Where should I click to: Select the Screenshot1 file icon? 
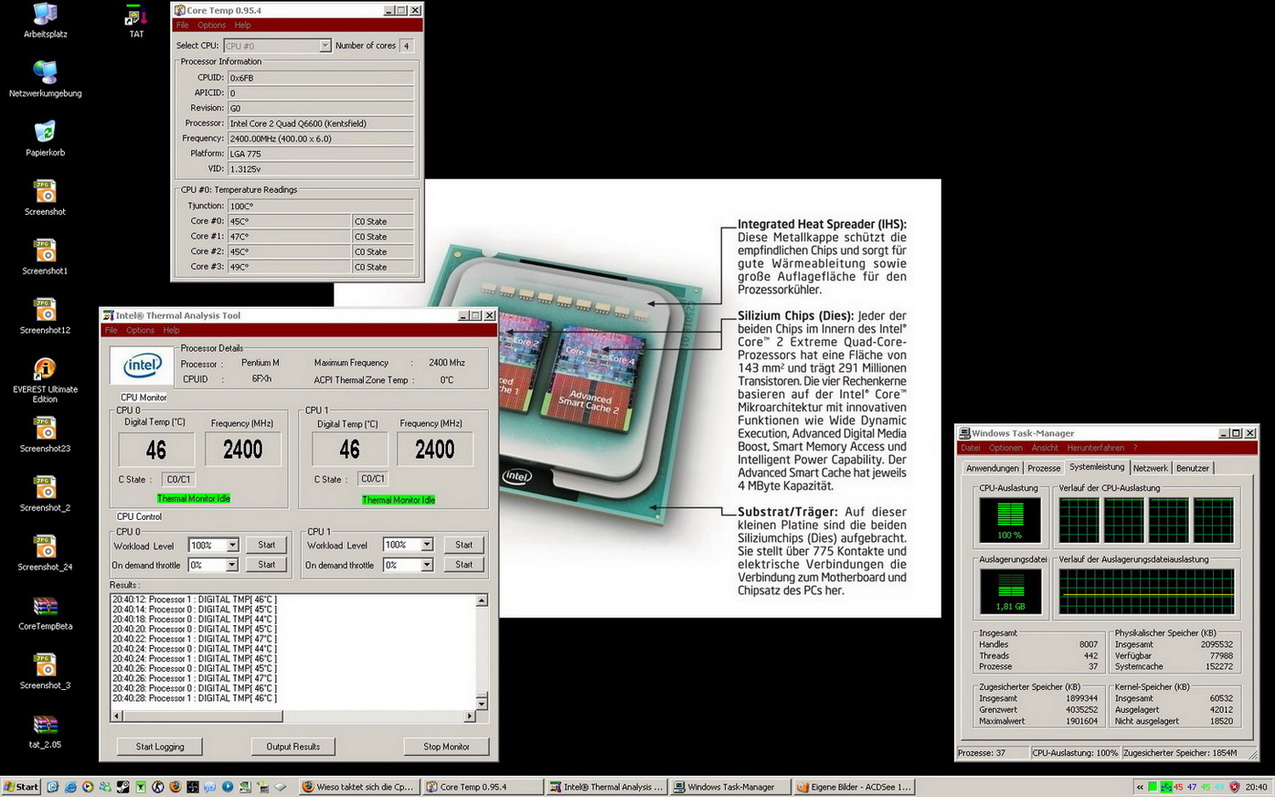click(45, 257)
